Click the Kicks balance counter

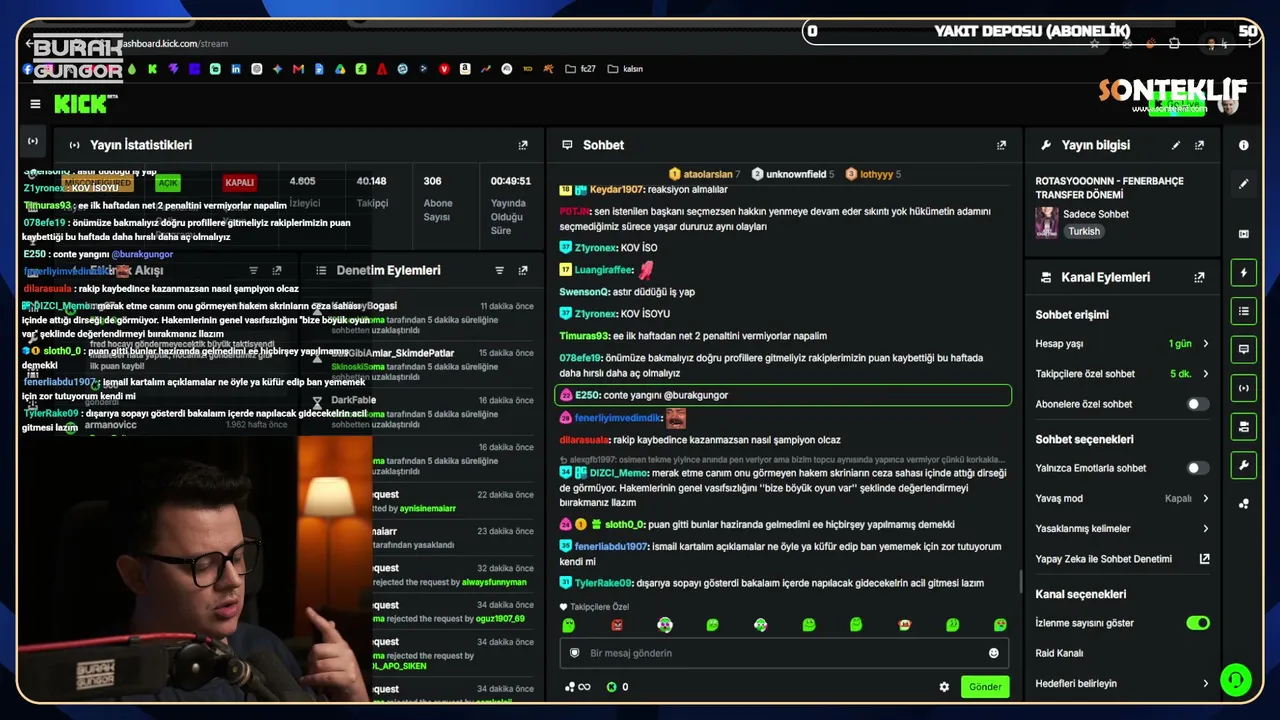(x=617, y=687)
